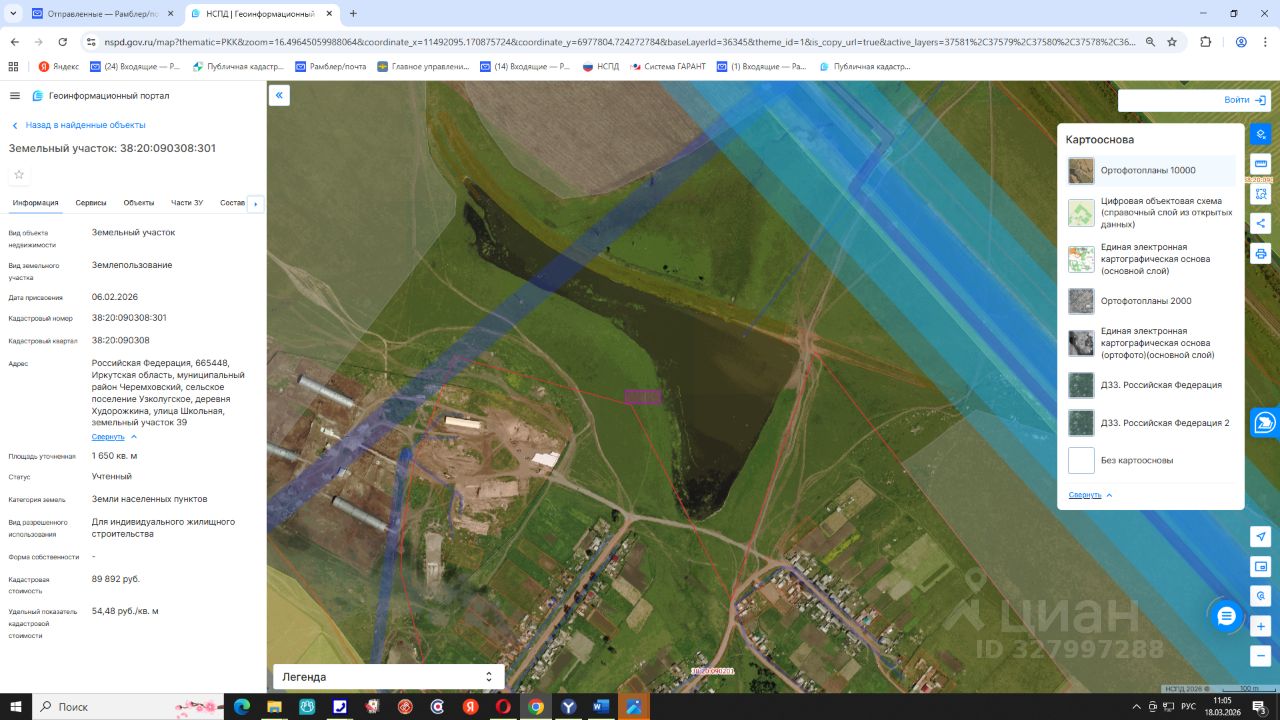Share the current map view
Screen dimensions: 1280x720
point(1261,224)
